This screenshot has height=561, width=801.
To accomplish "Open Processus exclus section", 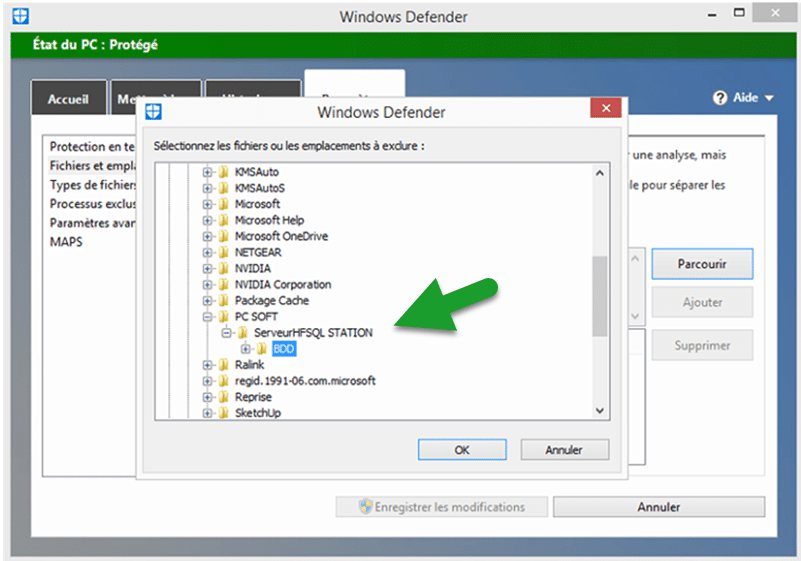I will point(92,204).
